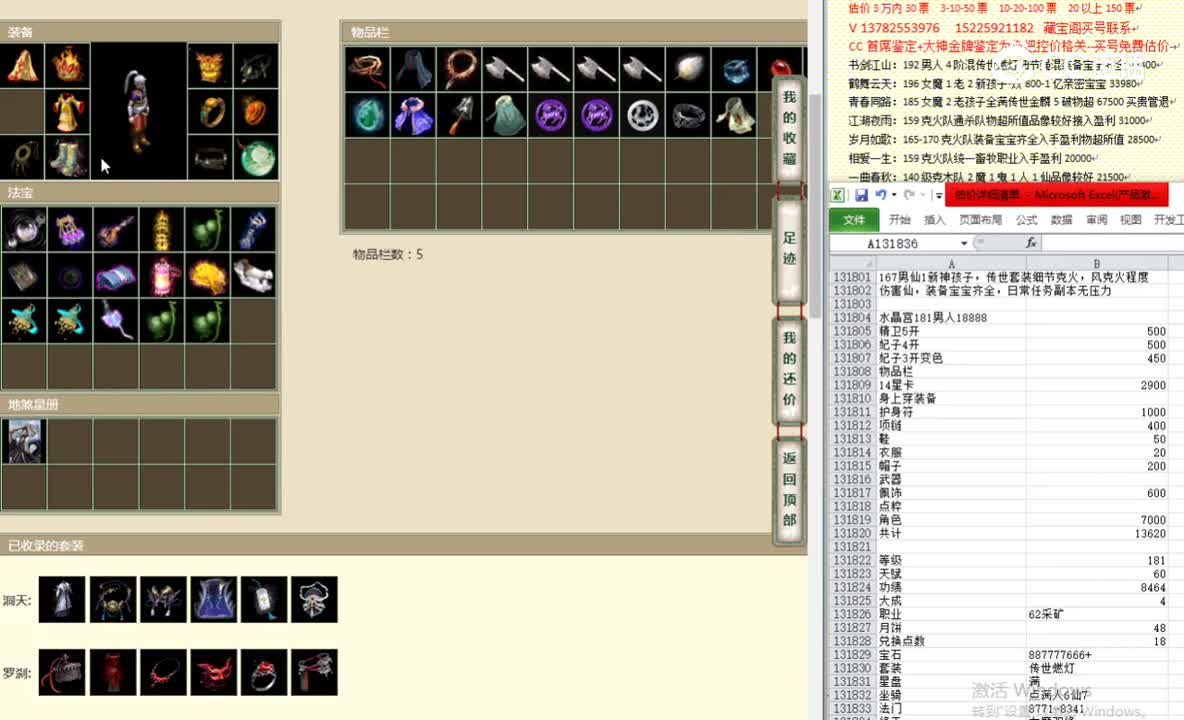1184x720 pixels.
Task: Select the blue vest in 洞天 set
Action: [214, 599]
